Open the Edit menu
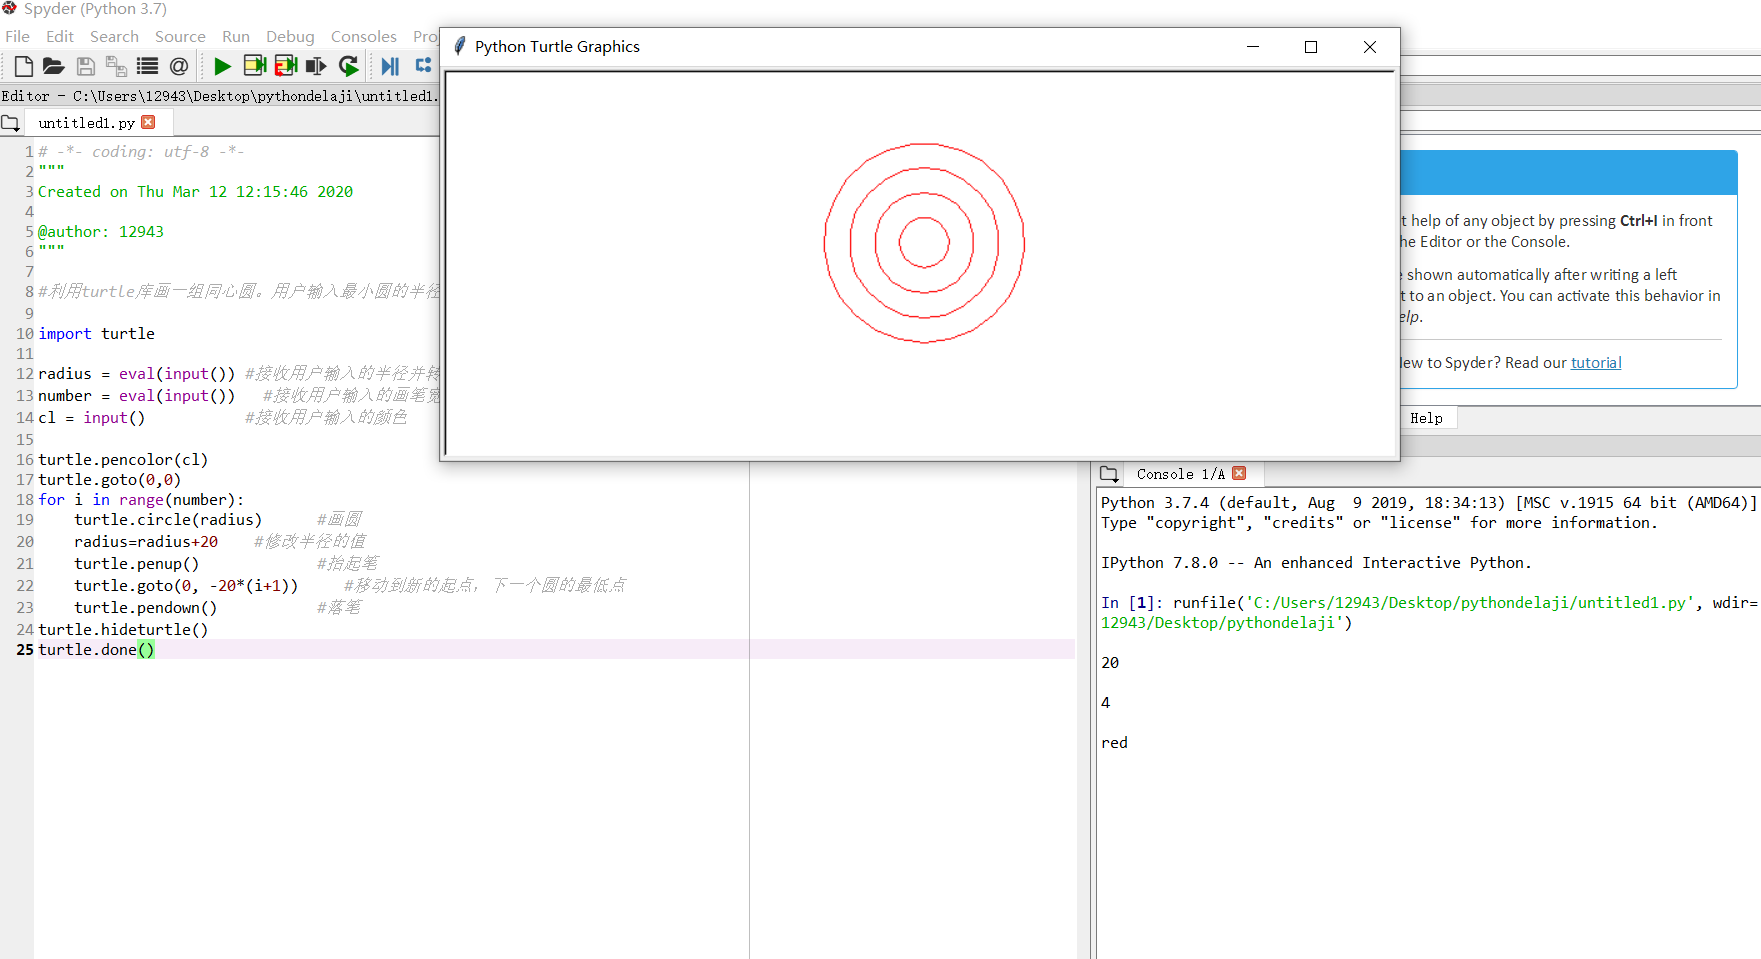1761x959 pixels. point(60,36)
